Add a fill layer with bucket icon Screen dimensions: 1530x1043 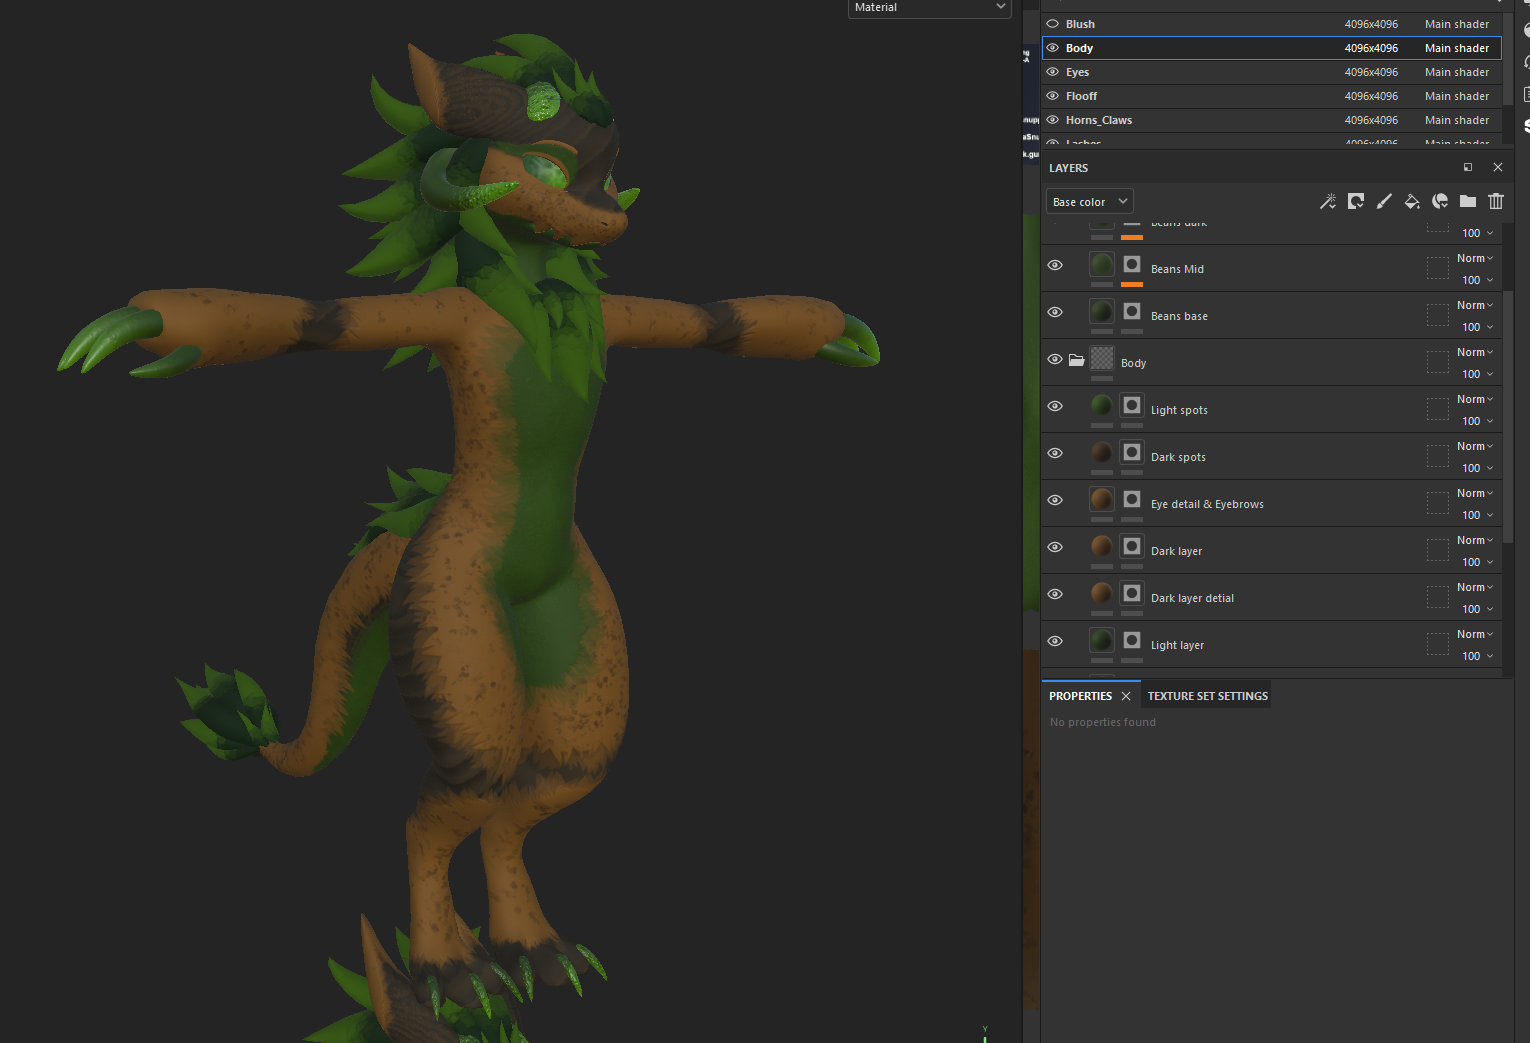point(1412,201)
